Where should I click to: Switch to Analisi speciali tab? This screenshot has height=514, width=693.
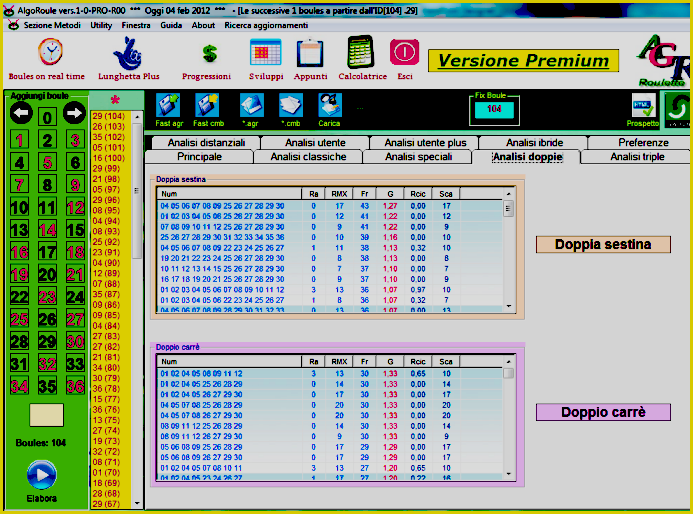point(418,157)
